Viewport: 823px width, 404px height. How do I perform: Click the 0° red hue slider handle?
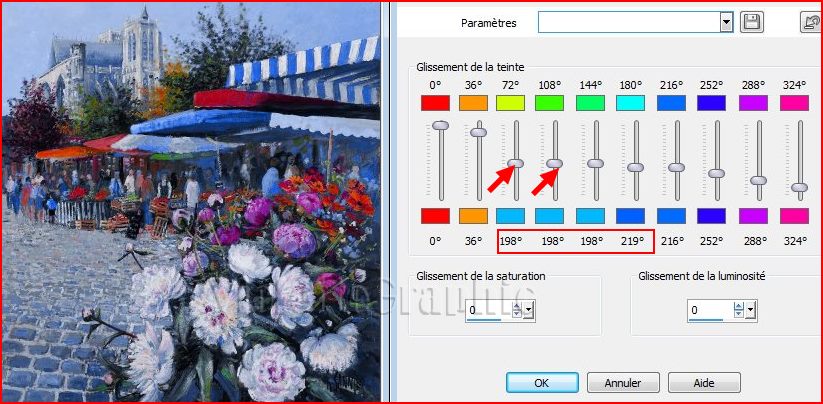tap(438, 124)
